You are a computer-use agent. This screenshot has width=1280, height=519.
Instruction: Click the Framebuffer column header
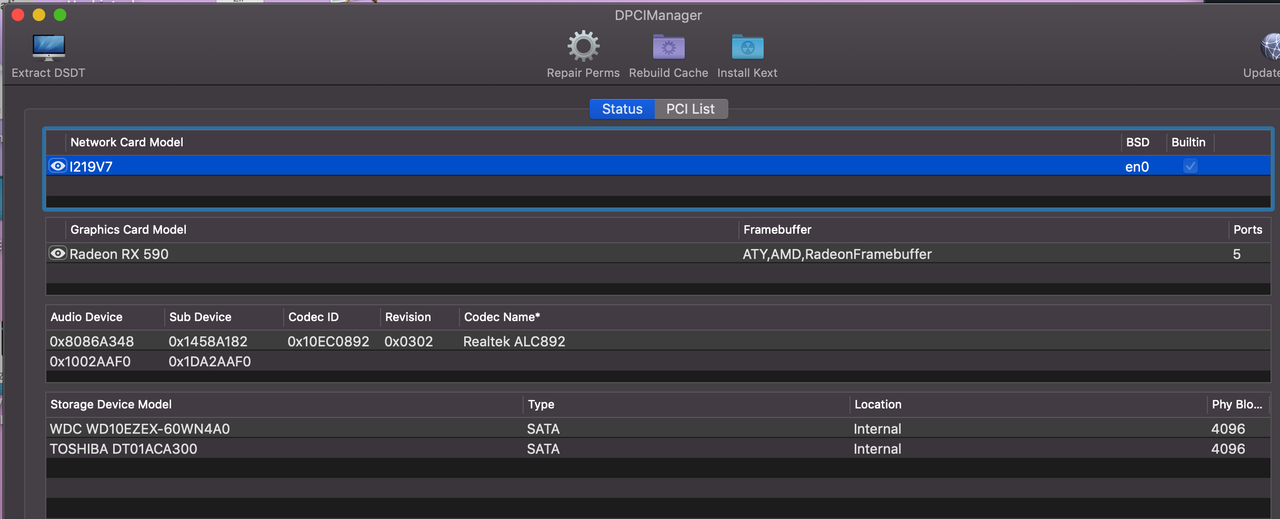click(777, 230)
